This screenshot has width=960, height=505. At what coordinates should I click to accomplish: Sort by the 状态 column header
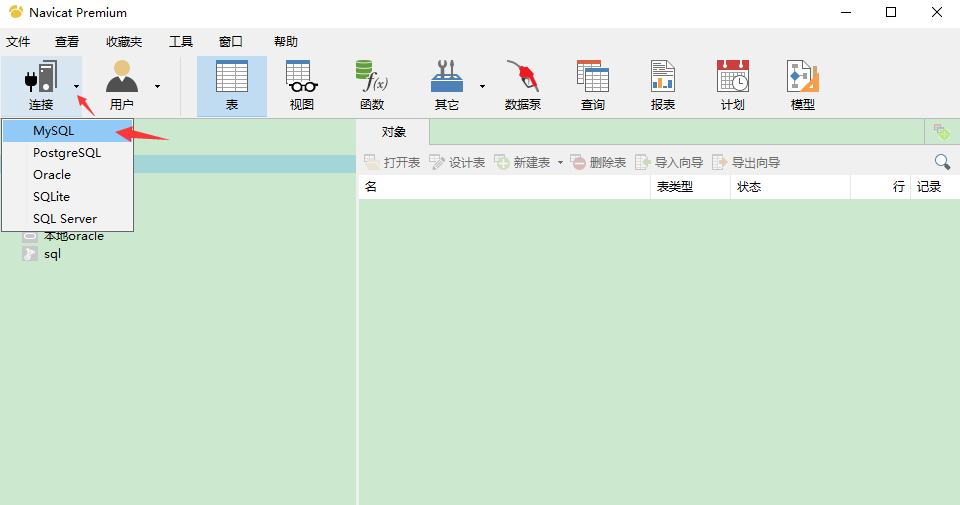[x=790, y=187]
